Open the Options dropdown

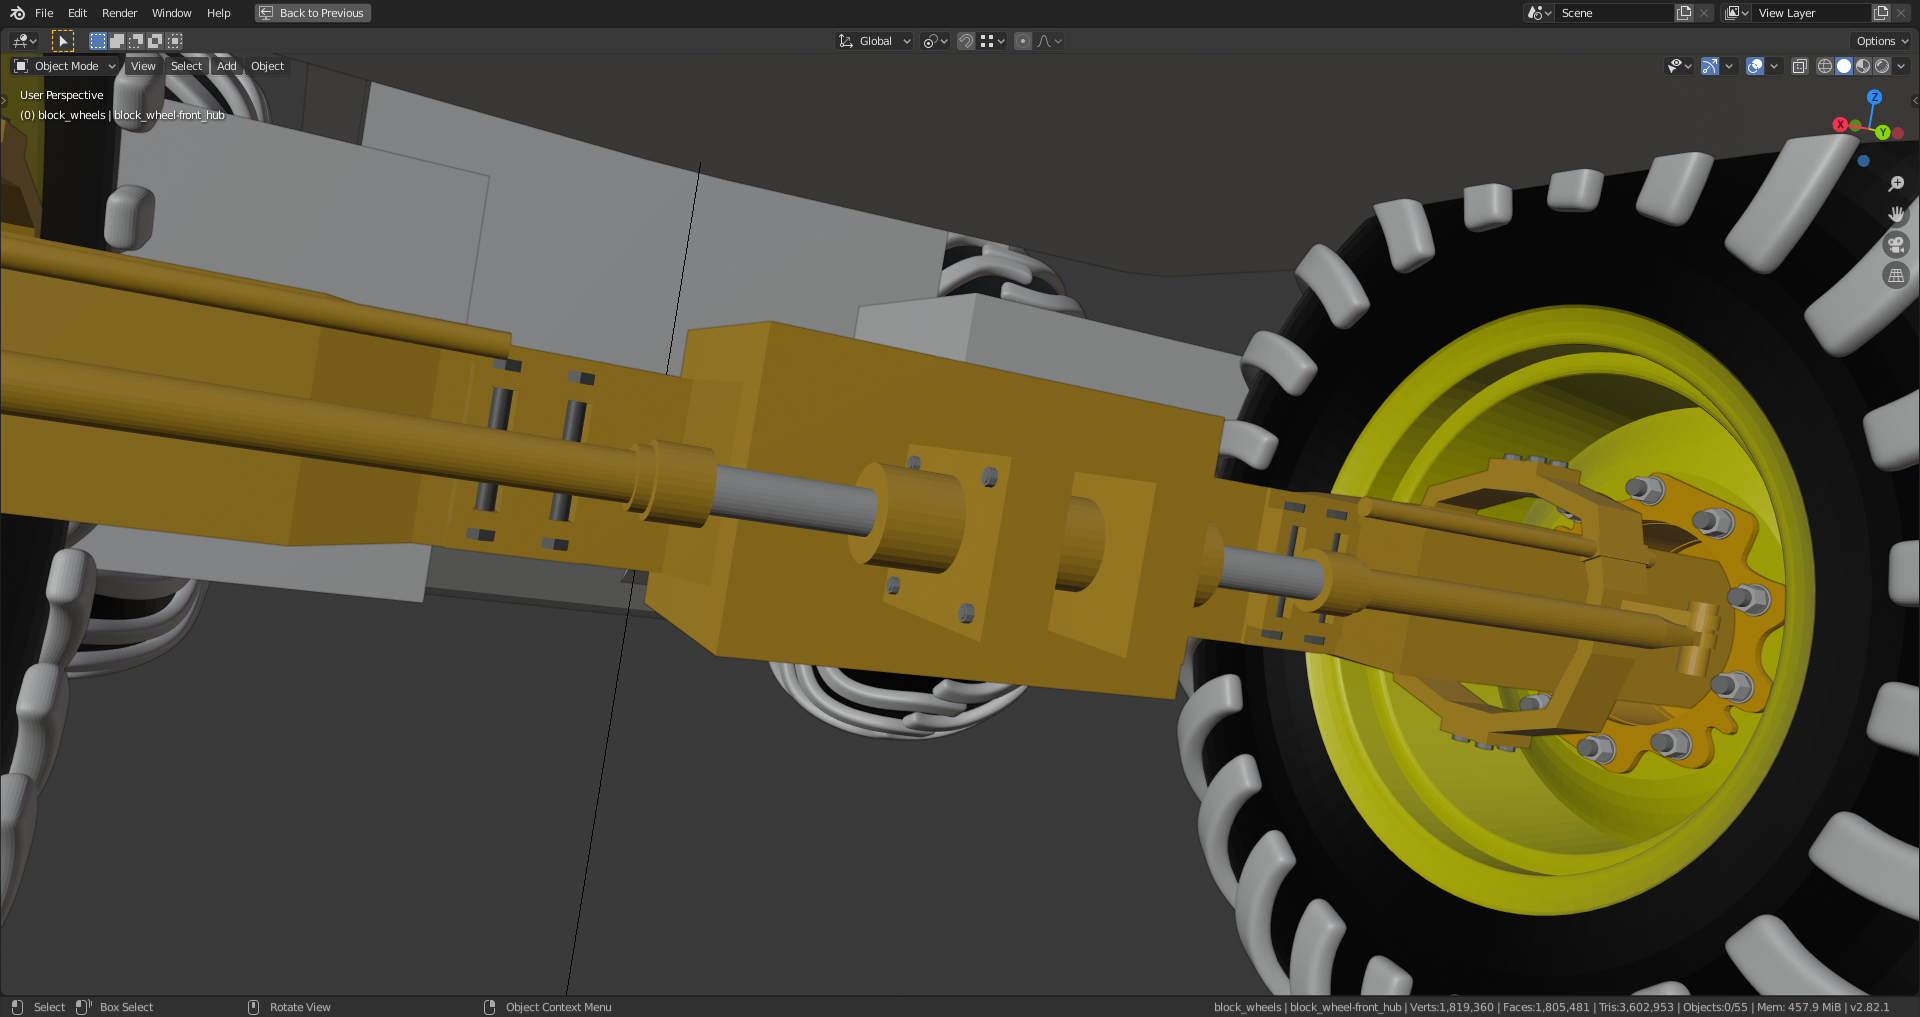point(1882,41)
